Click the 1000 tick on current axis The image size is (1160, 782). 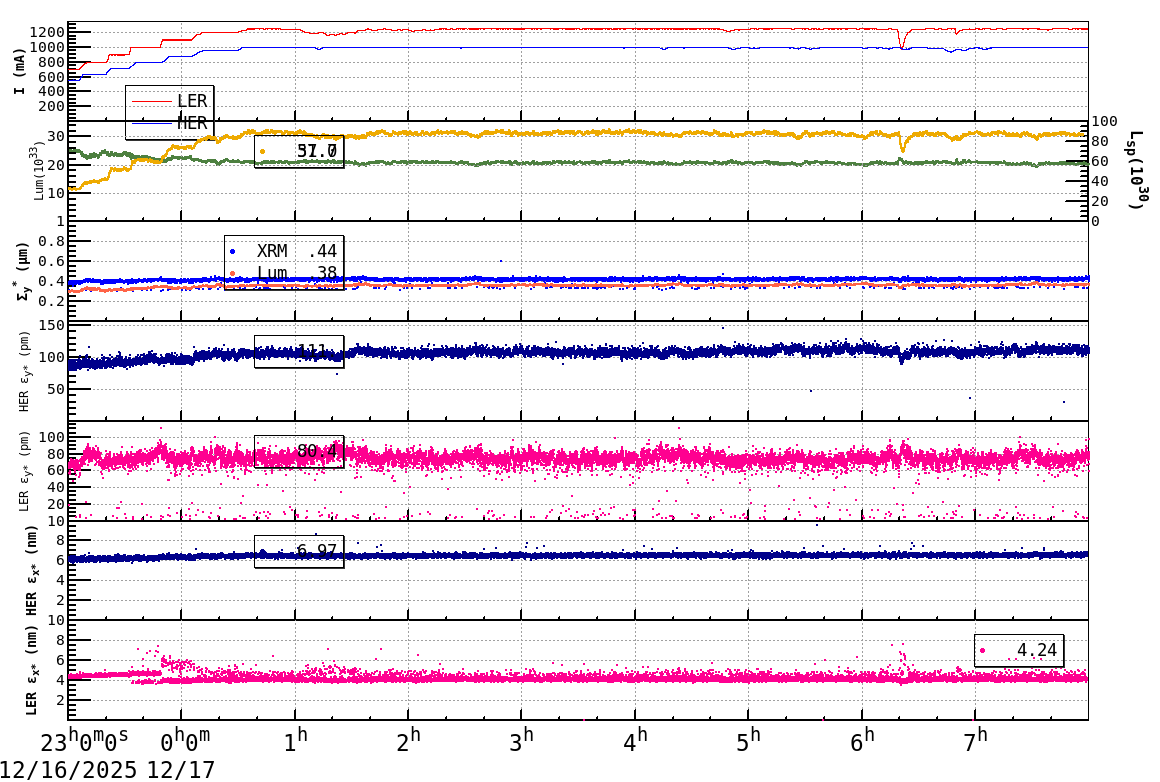point(47,47)
